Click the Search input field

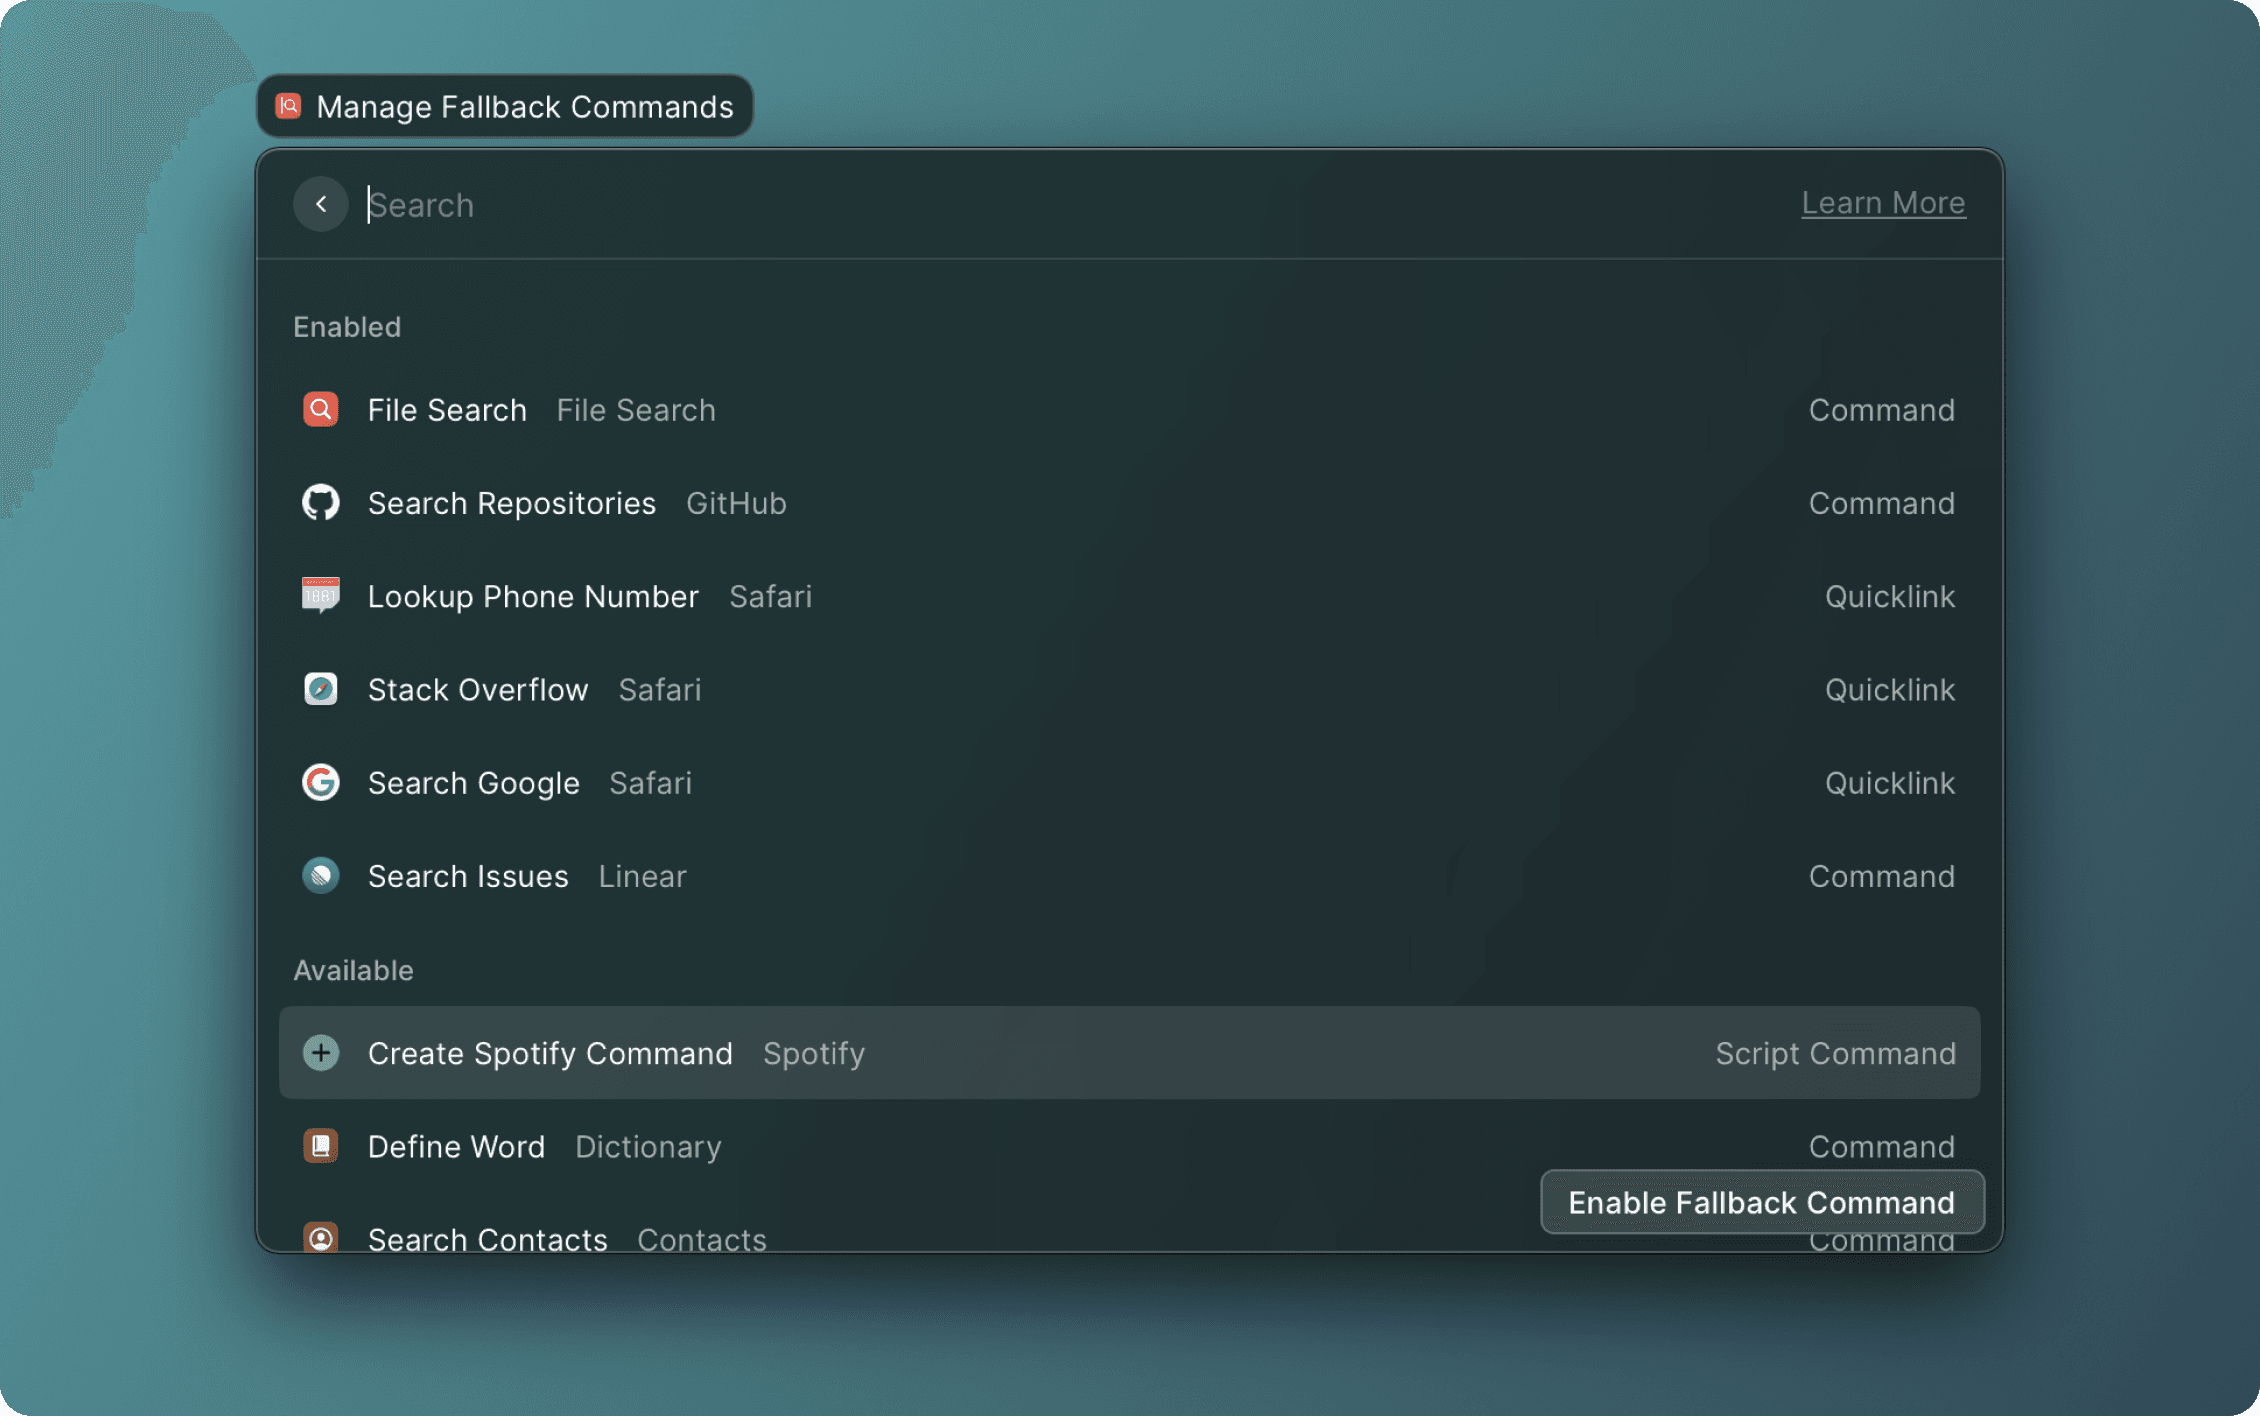700,204
